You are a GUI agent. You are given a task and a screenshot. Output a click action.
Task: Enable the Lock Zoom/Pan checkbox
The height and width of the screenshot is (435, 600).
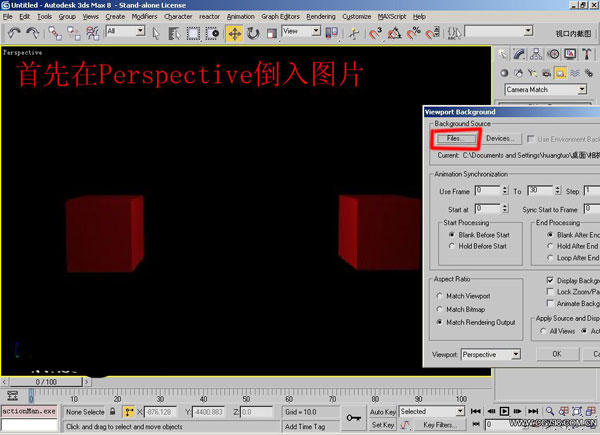click(550, 292)
